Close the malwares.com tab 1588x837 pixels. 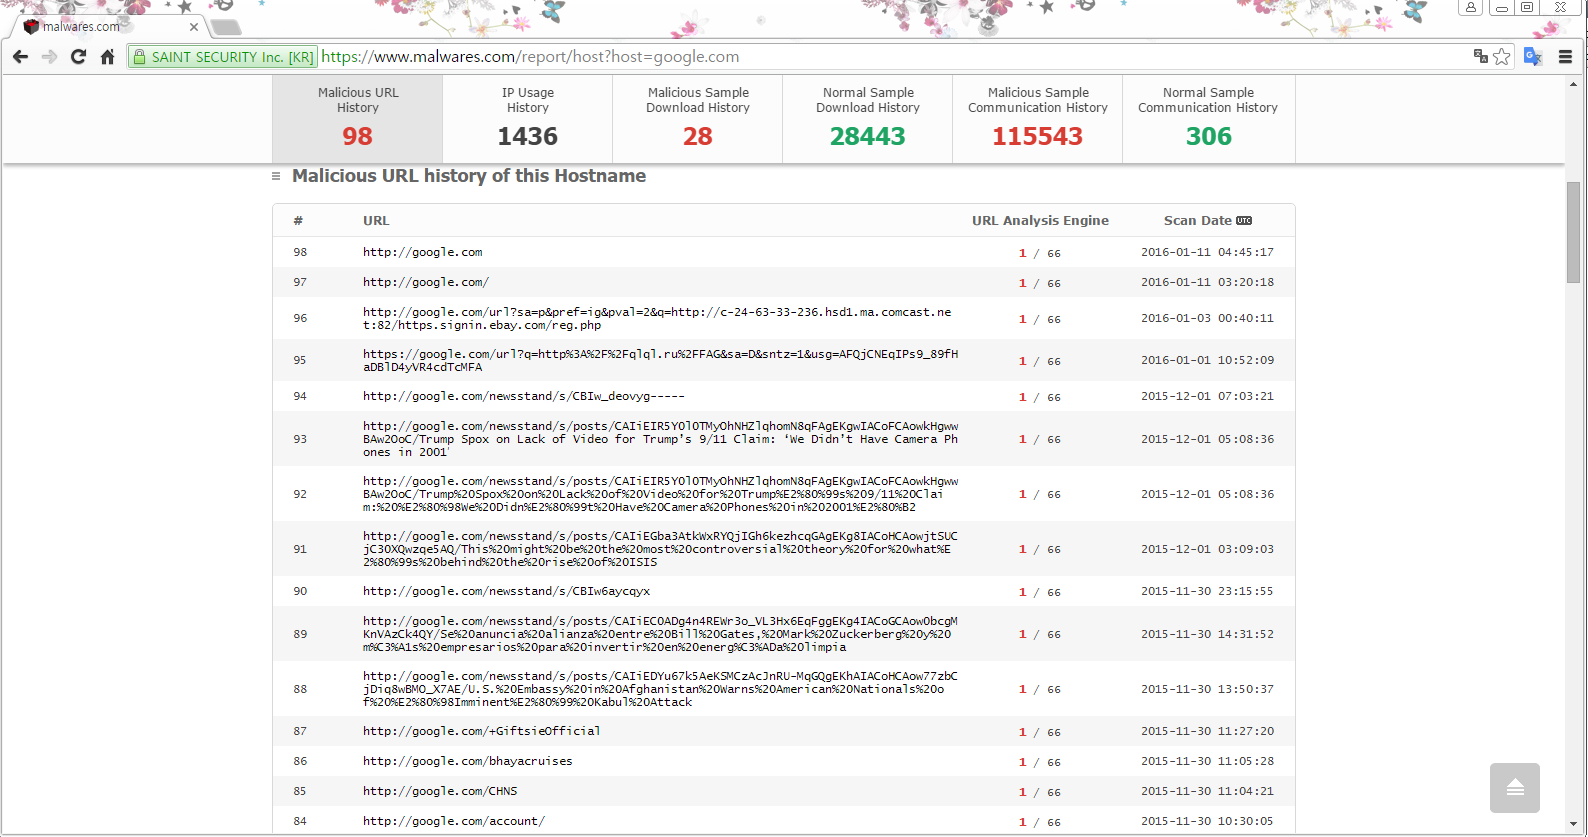194,27
